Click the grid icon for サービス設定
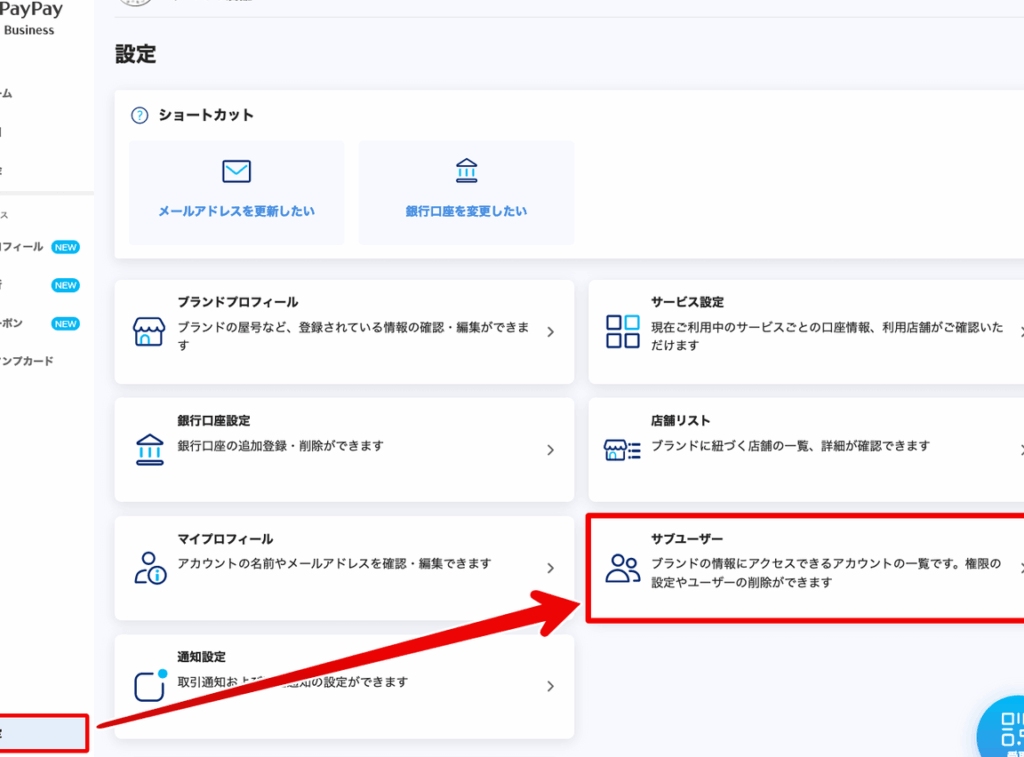Screen dimensions: 1024x757 click(623, 331)
